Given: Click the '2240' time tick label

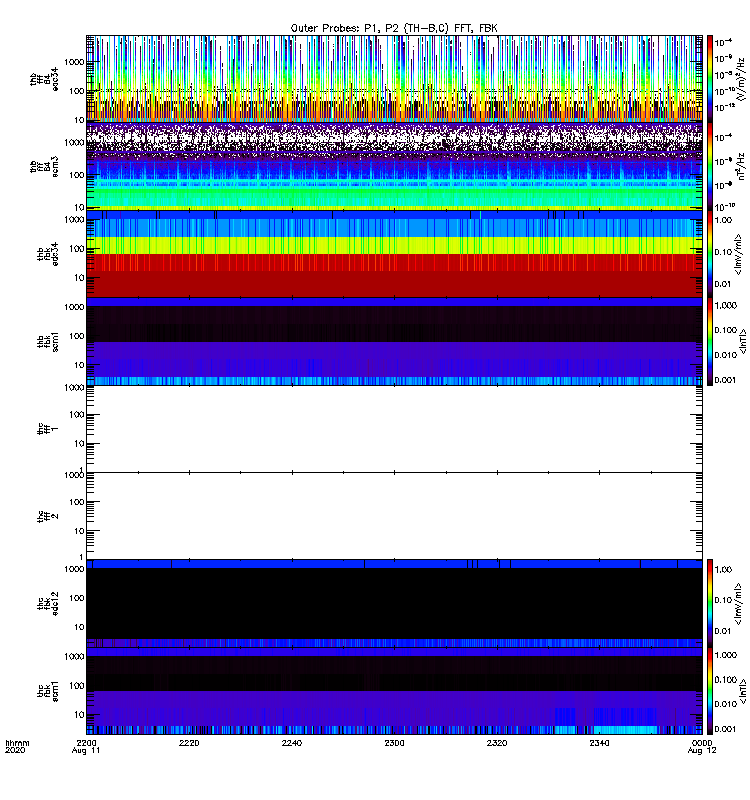Looking at the screenshot, I should tap(292, 743).
